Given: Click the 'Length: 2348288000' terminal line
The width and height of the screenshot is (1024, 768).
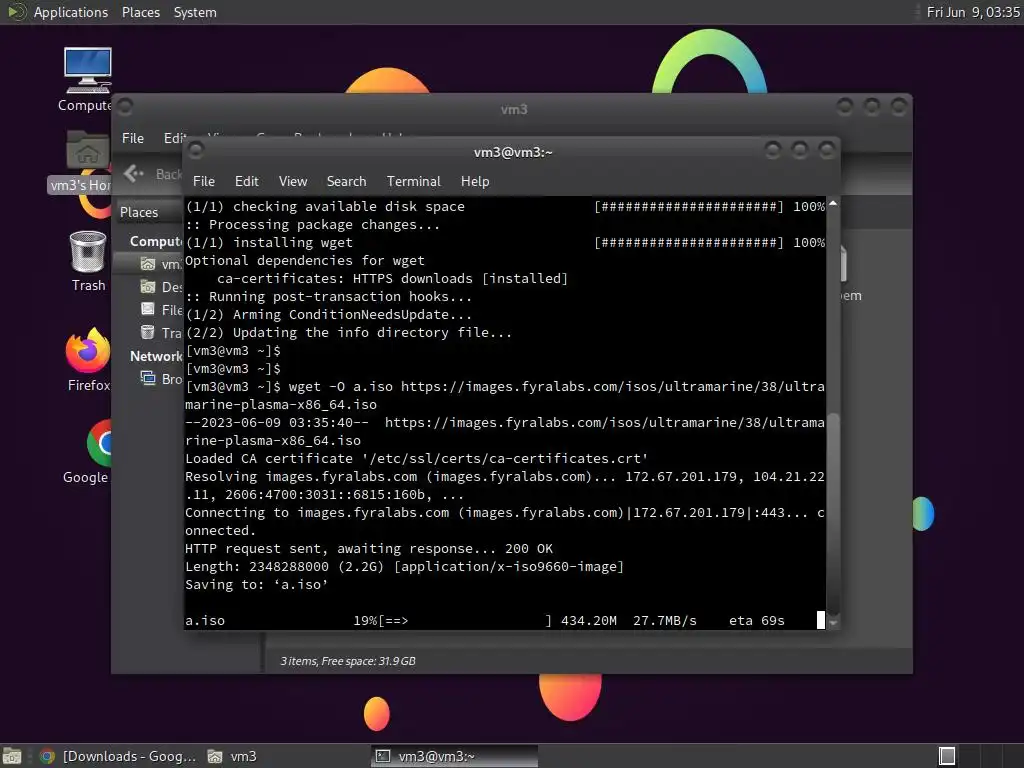Looking at the screenshot, I should coord(404,566).
